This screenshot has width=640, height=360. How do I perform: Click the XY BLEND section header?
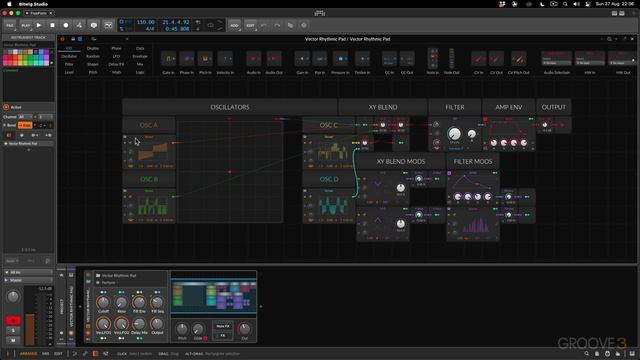tap(383, 107)
